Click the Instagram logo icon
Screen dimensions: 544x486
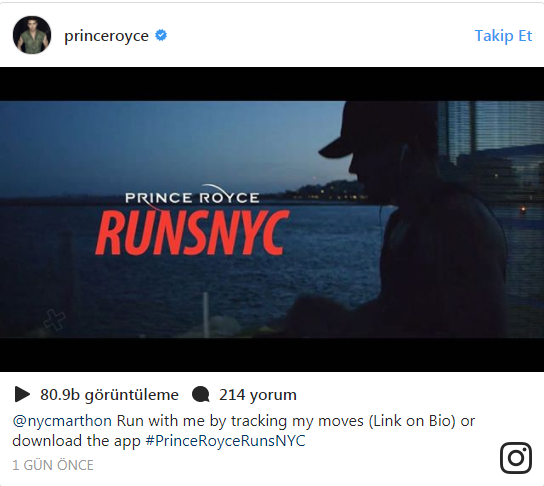pos(516,458)
